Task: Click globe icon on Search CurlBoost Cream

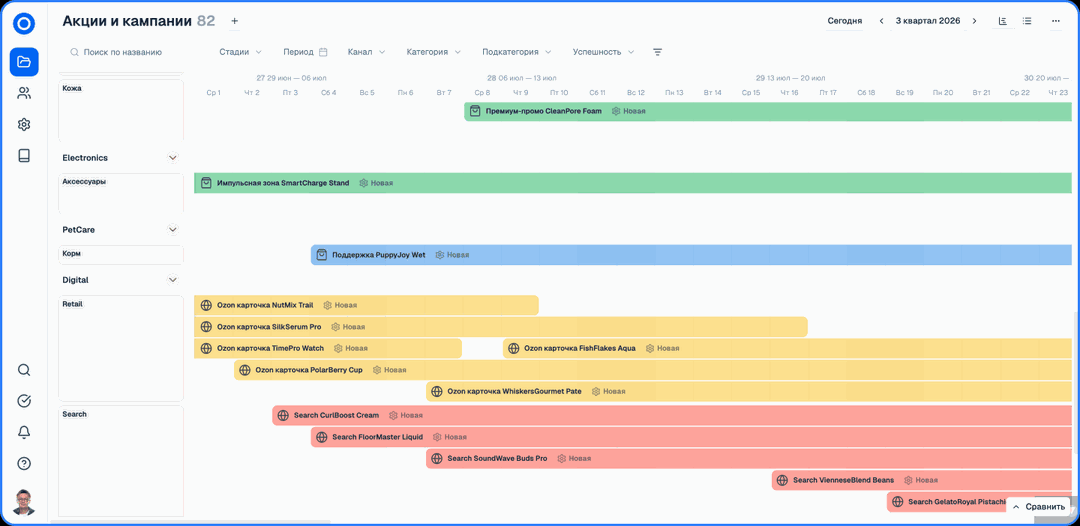Action: click(x=282, y=415)
